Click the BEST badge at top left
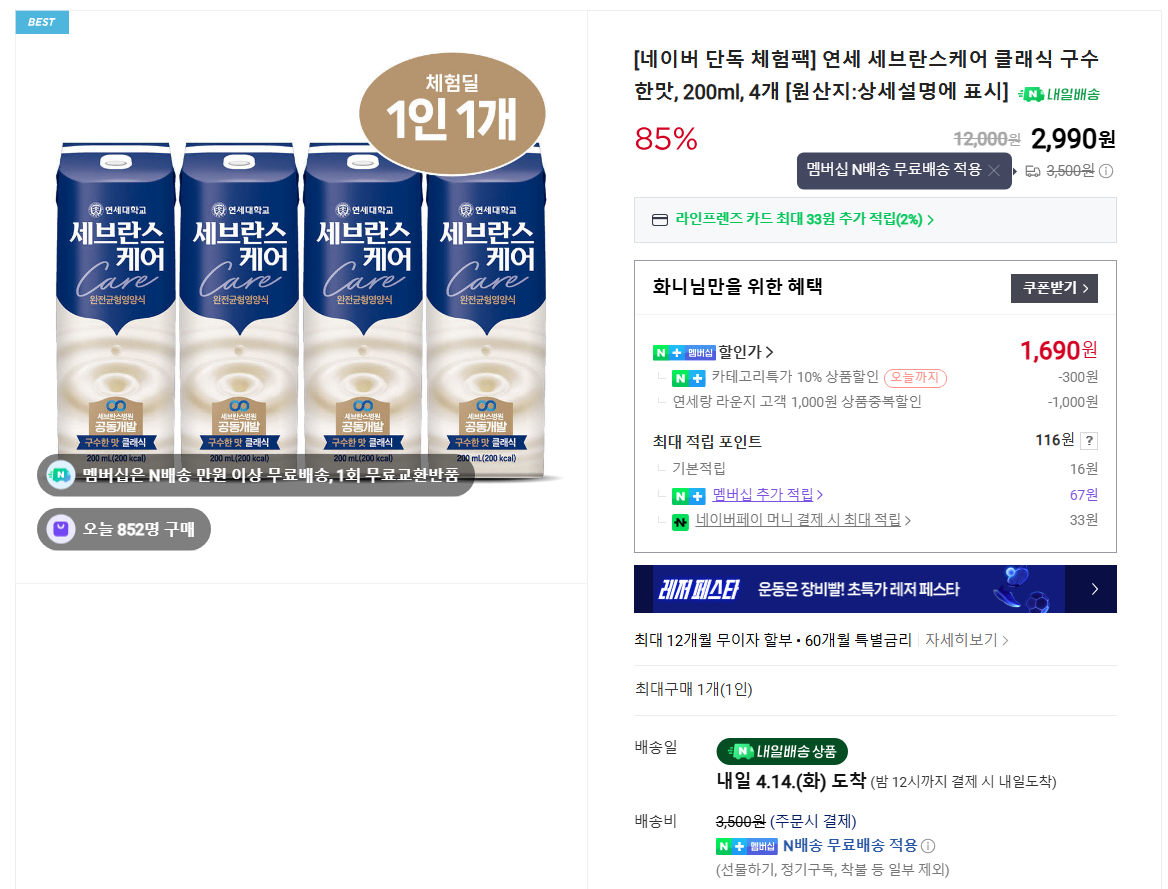 pyautogui.click(x=41, y=21)
